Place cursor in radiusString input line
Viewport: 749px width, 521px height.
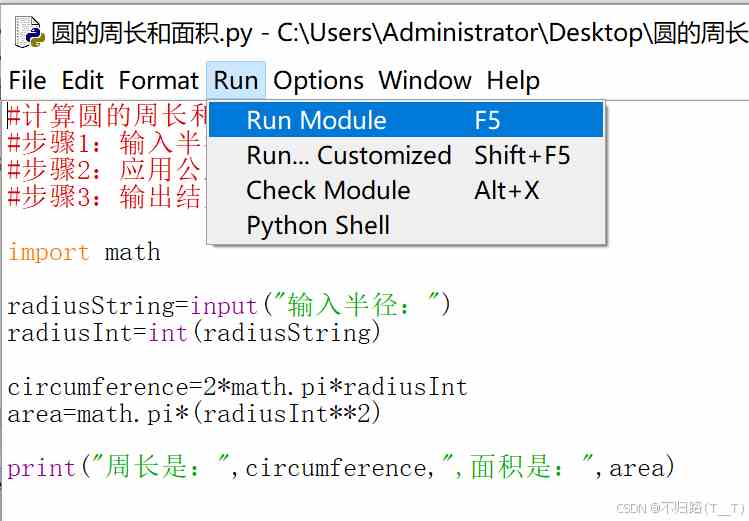pos(229,305)
